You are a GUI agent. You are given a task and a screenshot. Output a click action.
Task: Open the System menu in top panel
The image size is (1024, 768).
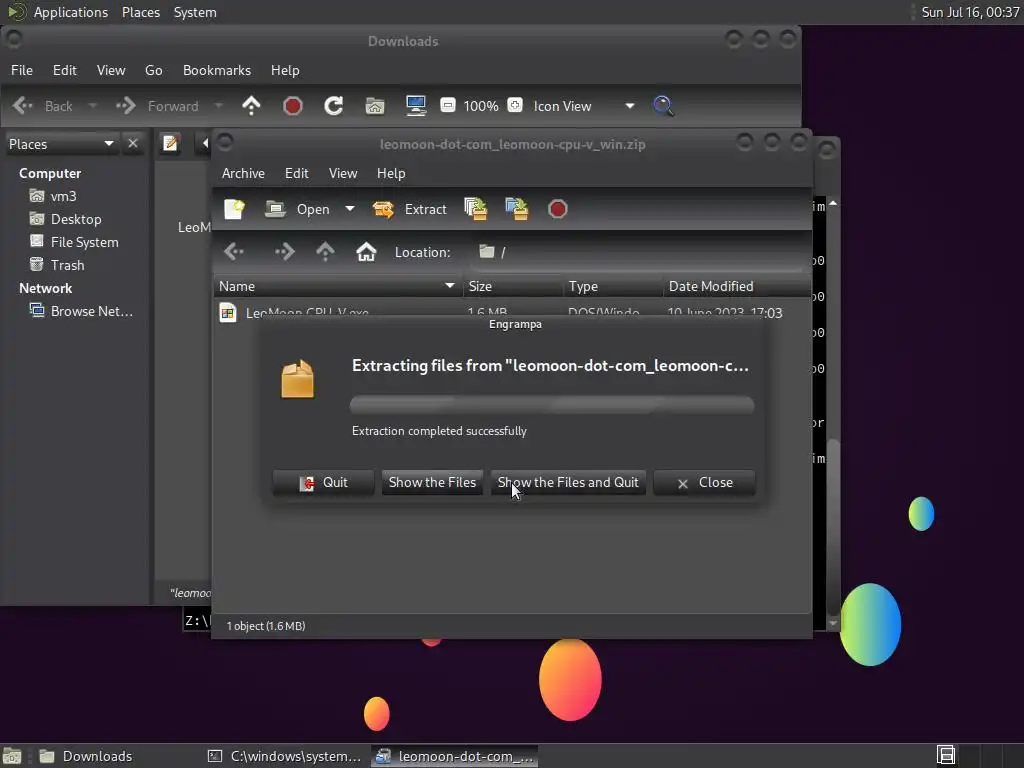tap(195, 12)
